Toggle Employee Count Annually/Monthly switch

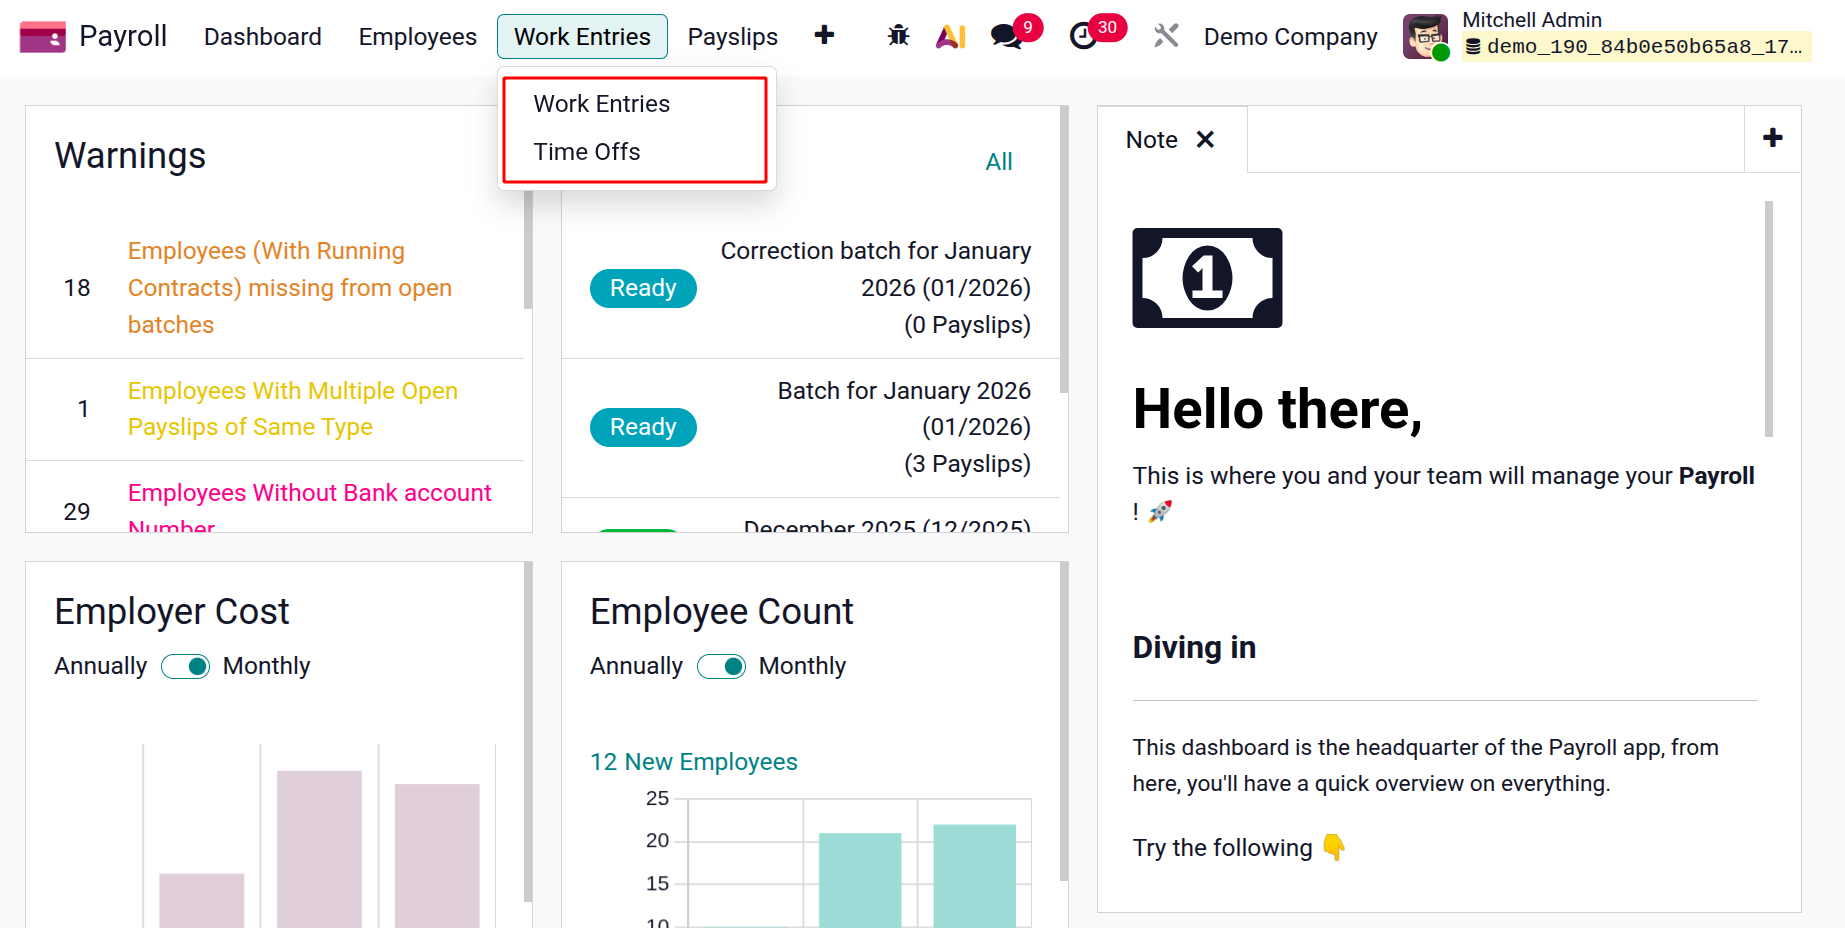(721, 666)
